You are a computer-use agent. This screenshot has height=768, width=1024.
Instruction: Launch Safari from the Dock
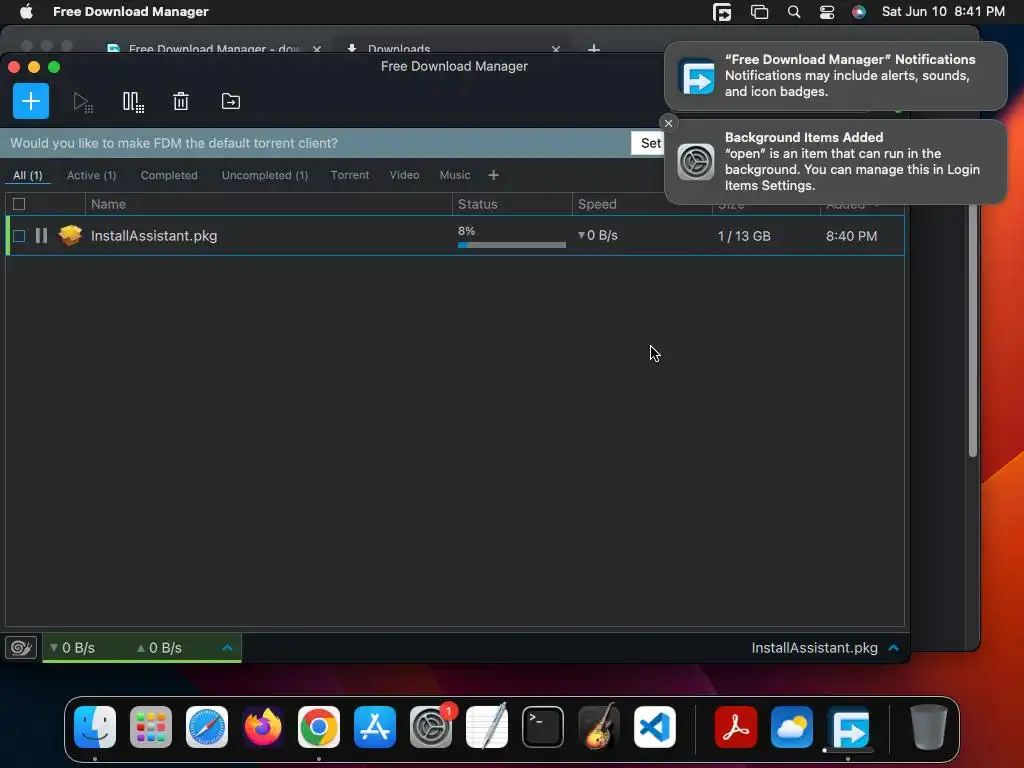[207, 727]
